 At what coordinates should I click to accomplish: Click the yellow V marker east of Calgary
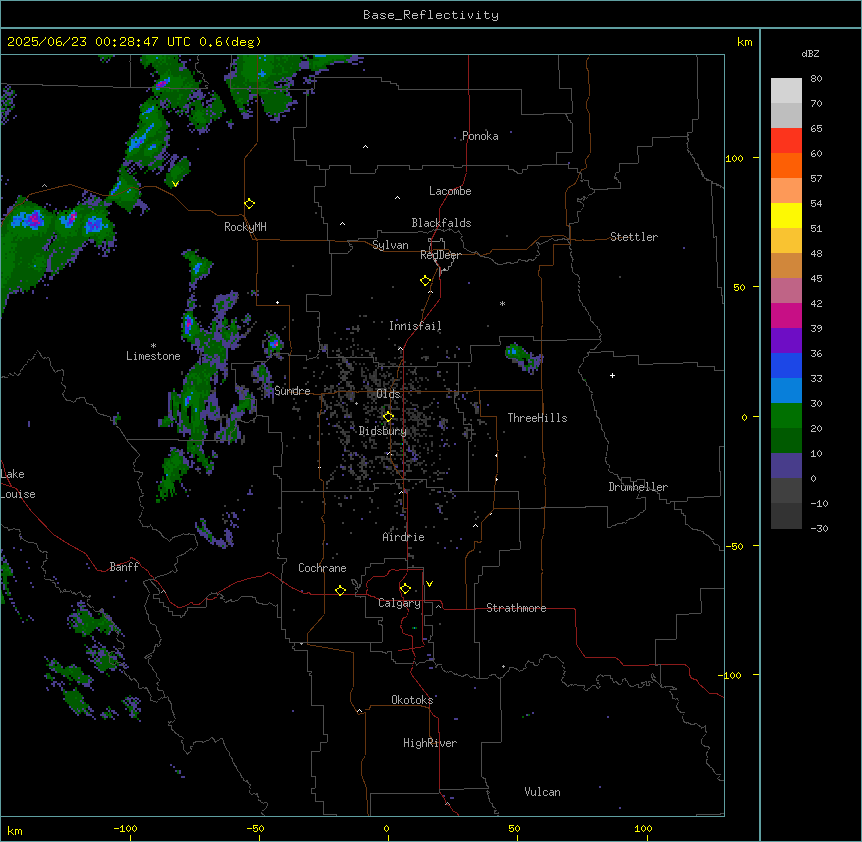coord(429,584)
